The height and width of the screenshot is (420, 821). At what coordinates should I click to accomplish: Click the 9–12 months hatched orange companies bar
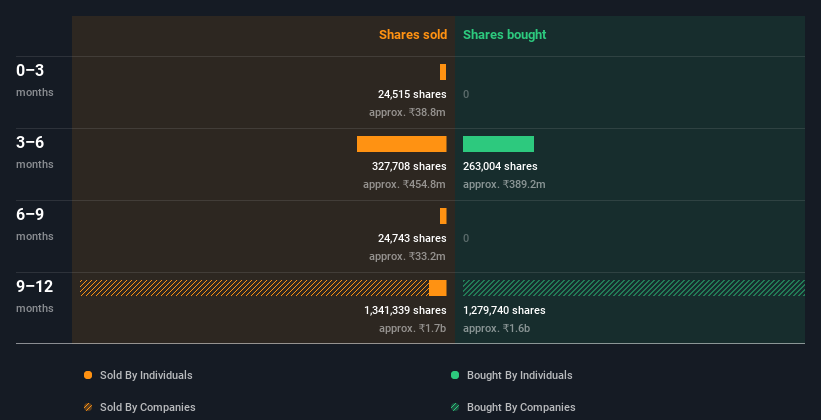(254, 288)
